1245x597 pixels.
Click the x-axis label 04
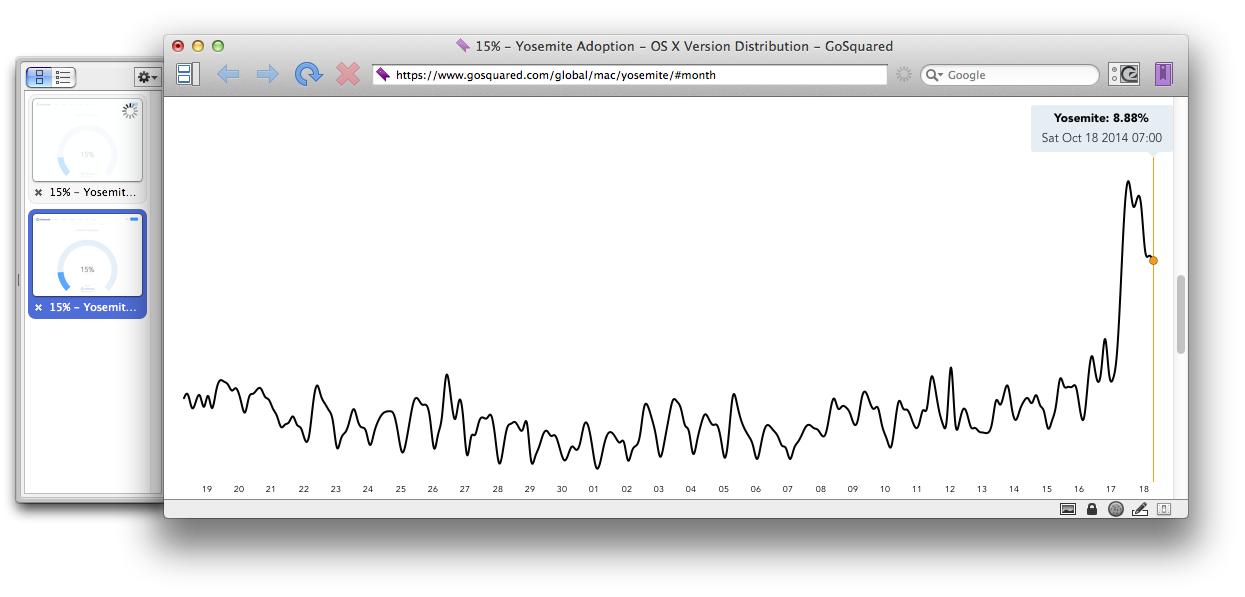[x=691, y=489]
